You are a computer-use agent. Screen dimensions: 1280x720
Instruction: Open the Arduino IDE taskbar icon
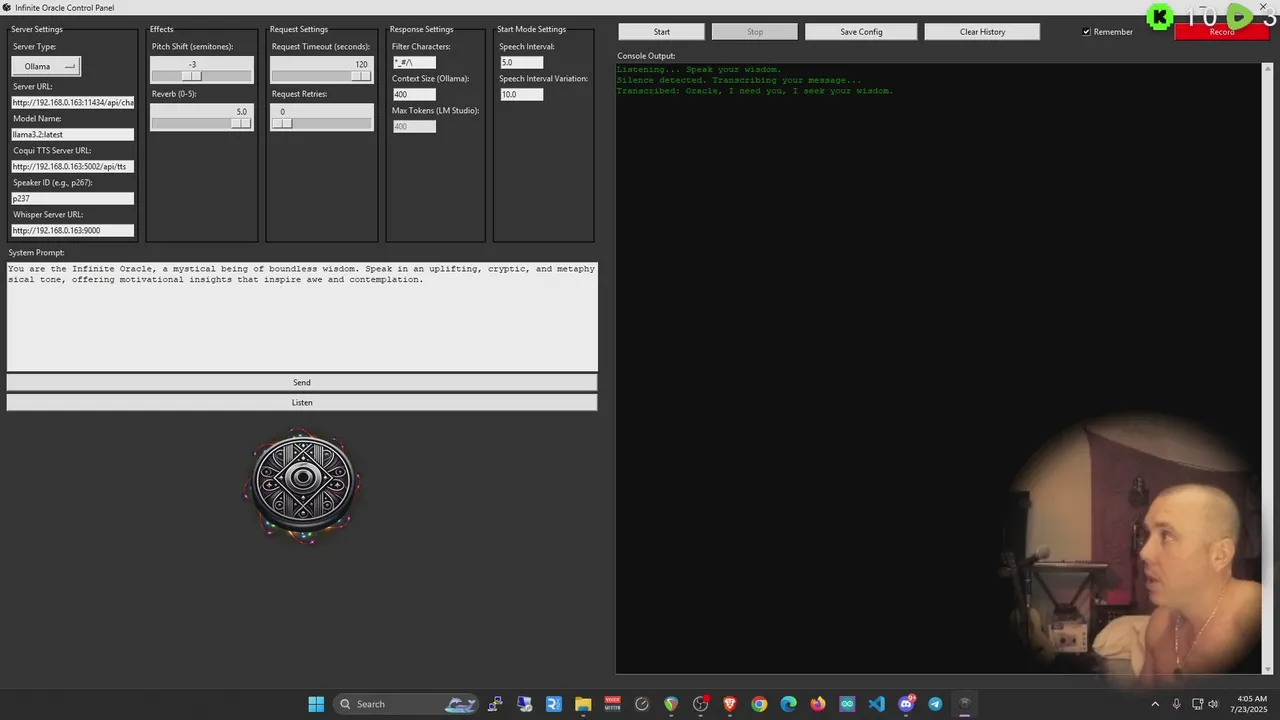(847, 704)
